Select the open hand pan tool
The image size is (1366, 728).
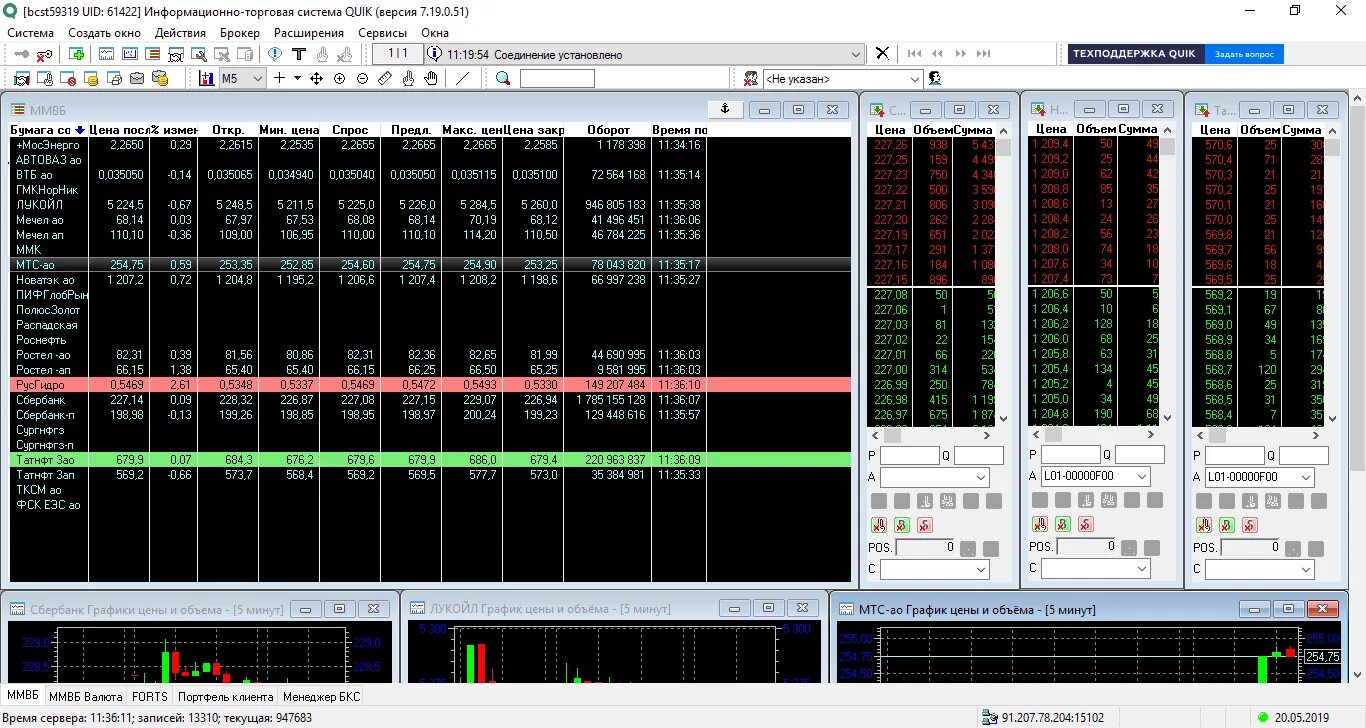coord(431,78)
